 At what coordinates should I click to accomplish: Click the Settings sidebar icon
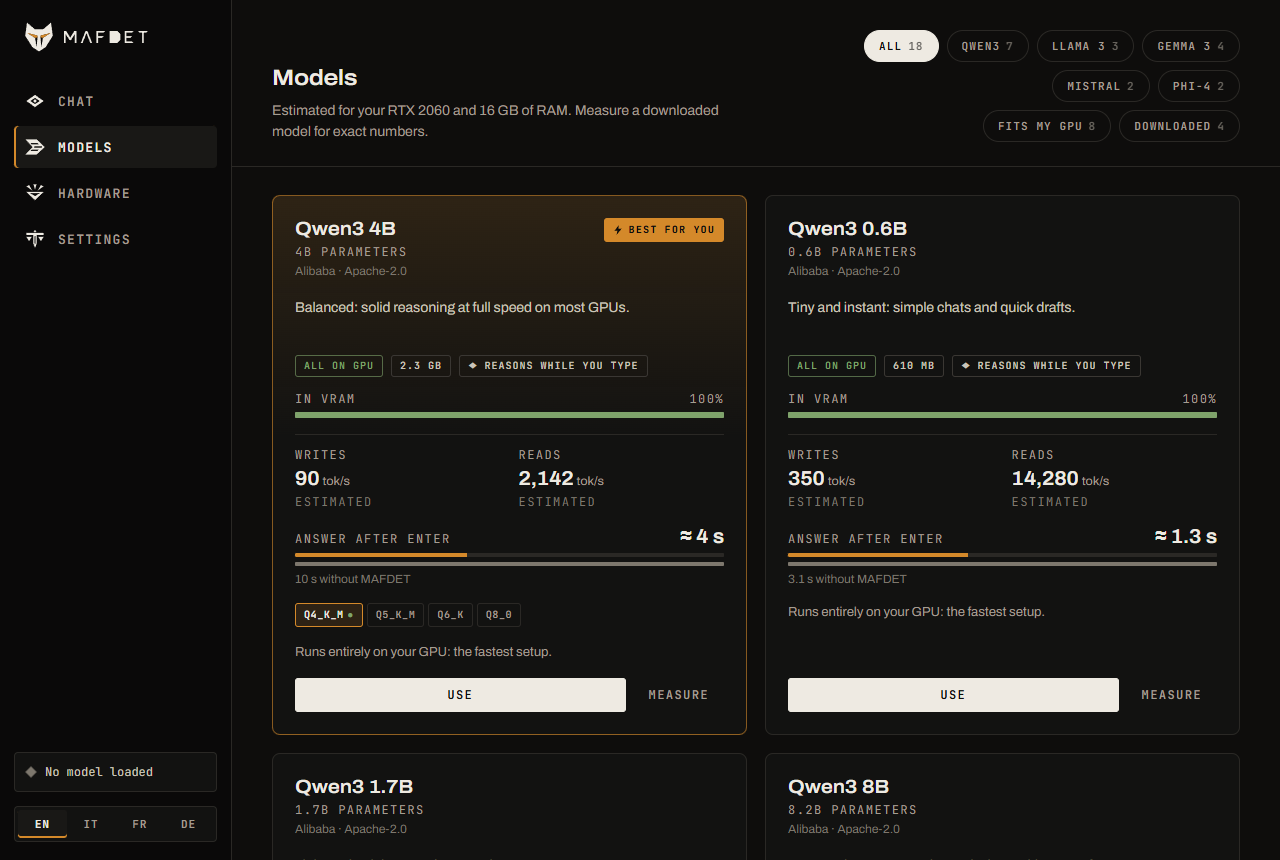point(35,239)
